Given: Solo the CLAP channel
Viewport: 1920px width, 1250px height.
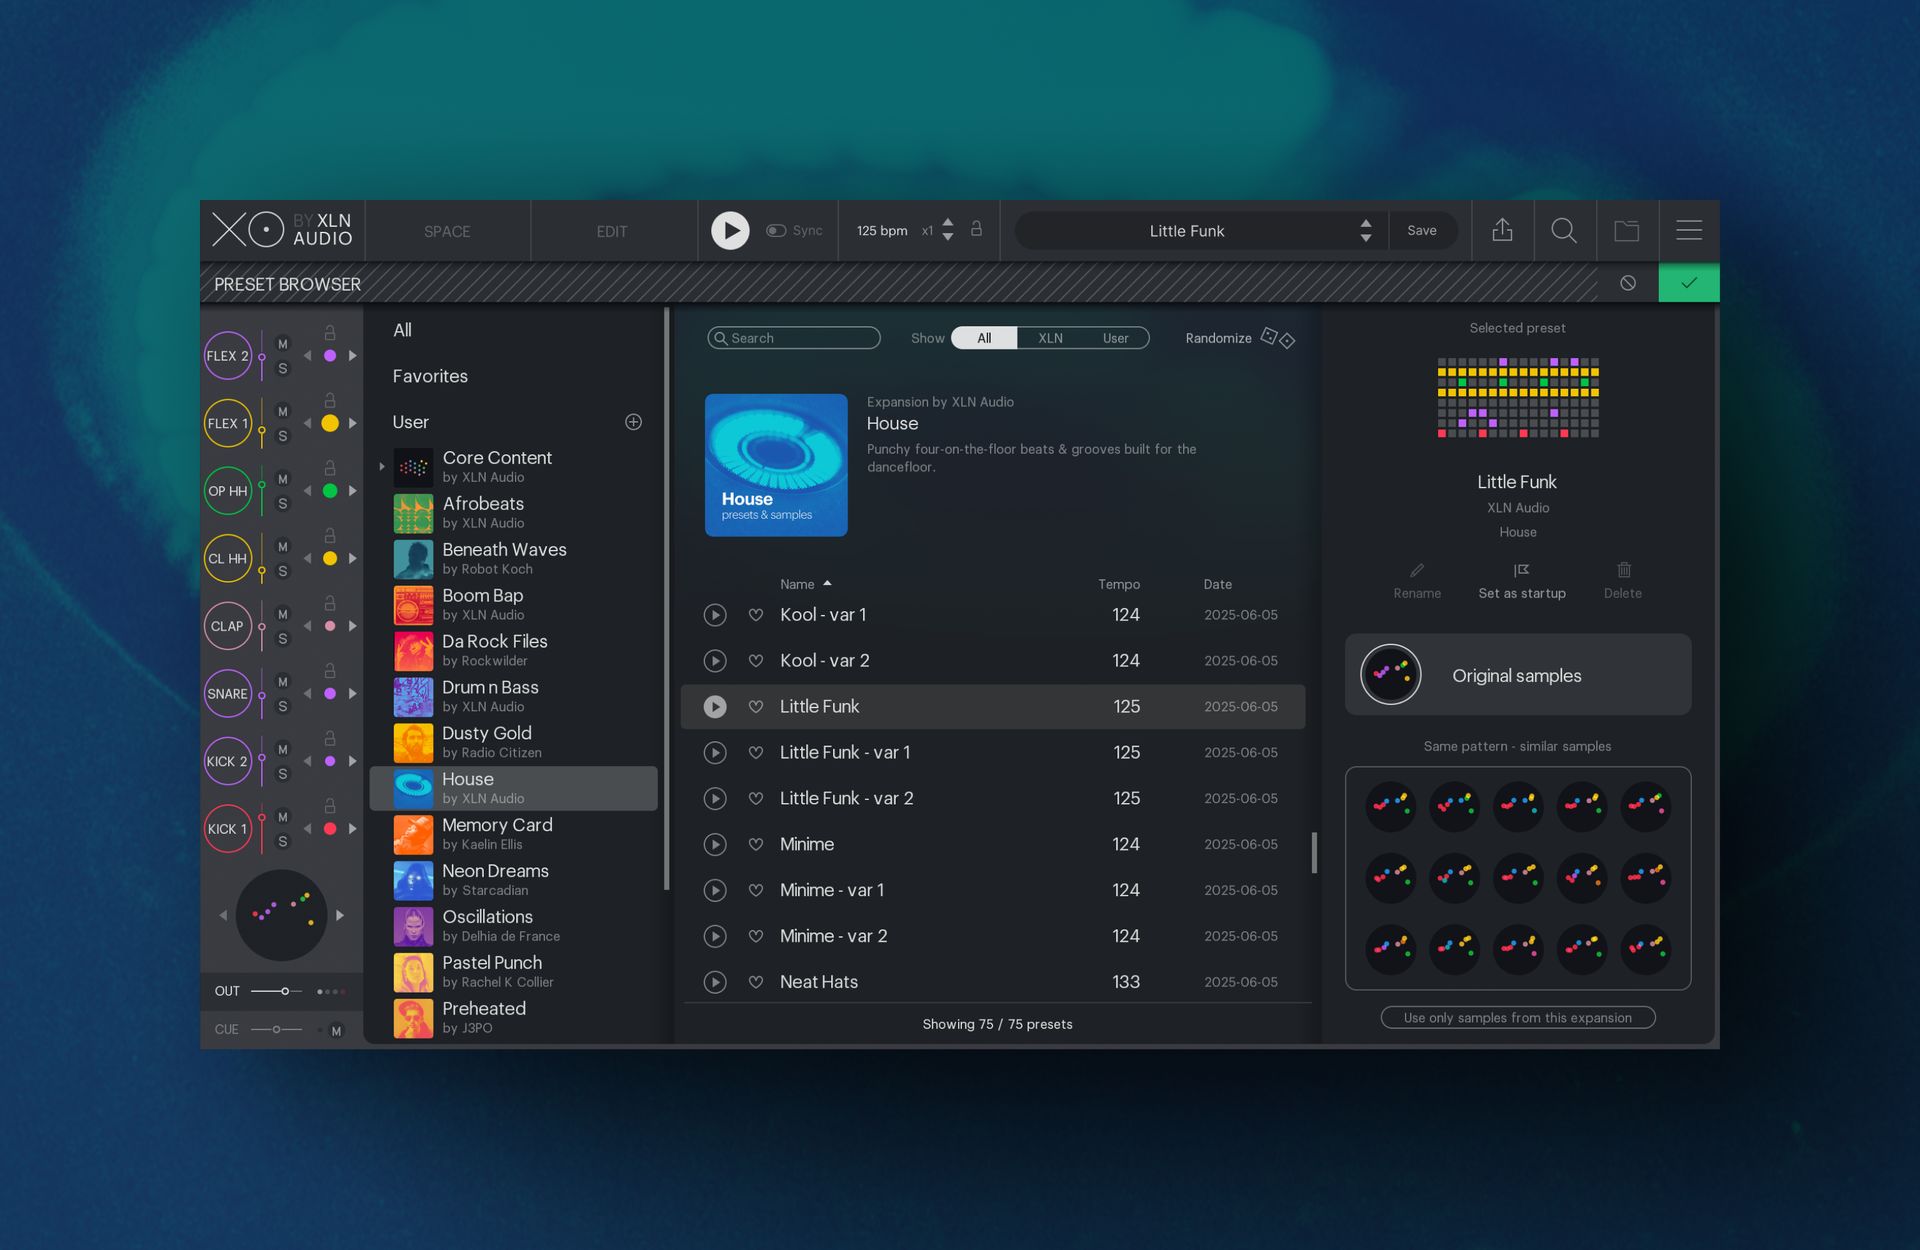Looking at the screenshot, I should (x=283, y=639).
